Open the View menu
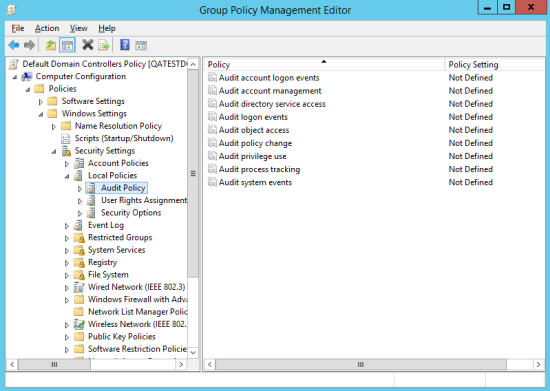The width and height of the screenshot is (550, 391). tap(79, 28)
